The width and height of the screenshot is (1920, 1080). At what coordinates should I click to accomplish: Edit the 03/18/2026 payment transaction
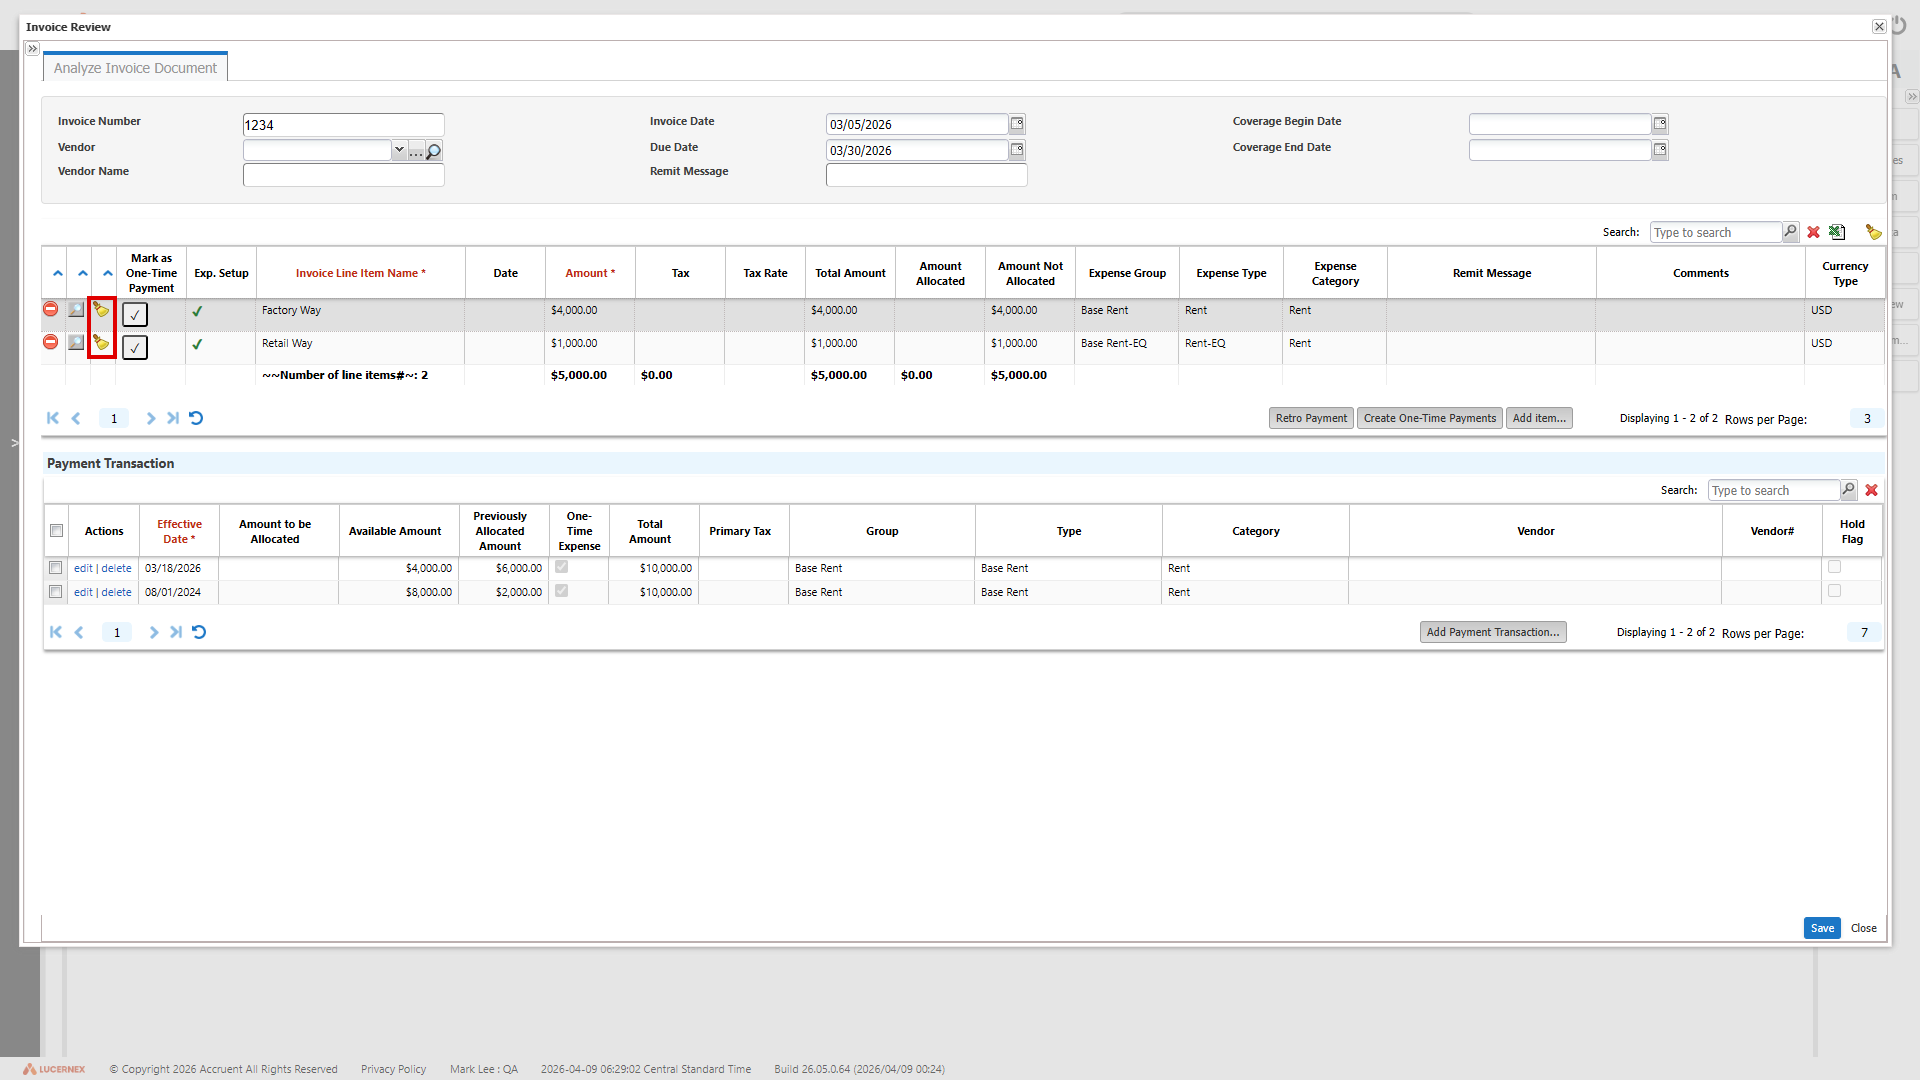point(83,568)
